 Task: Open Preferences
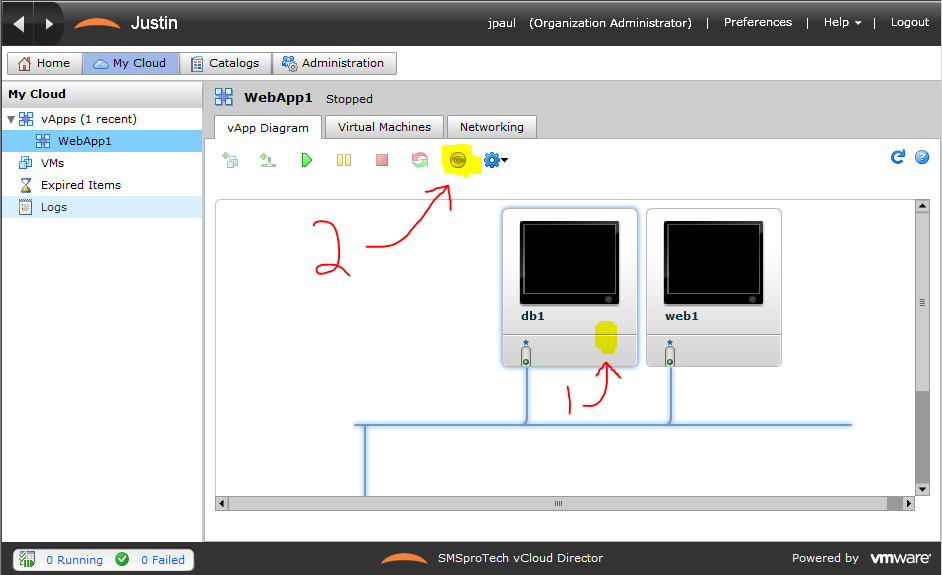tap(758, 22)
